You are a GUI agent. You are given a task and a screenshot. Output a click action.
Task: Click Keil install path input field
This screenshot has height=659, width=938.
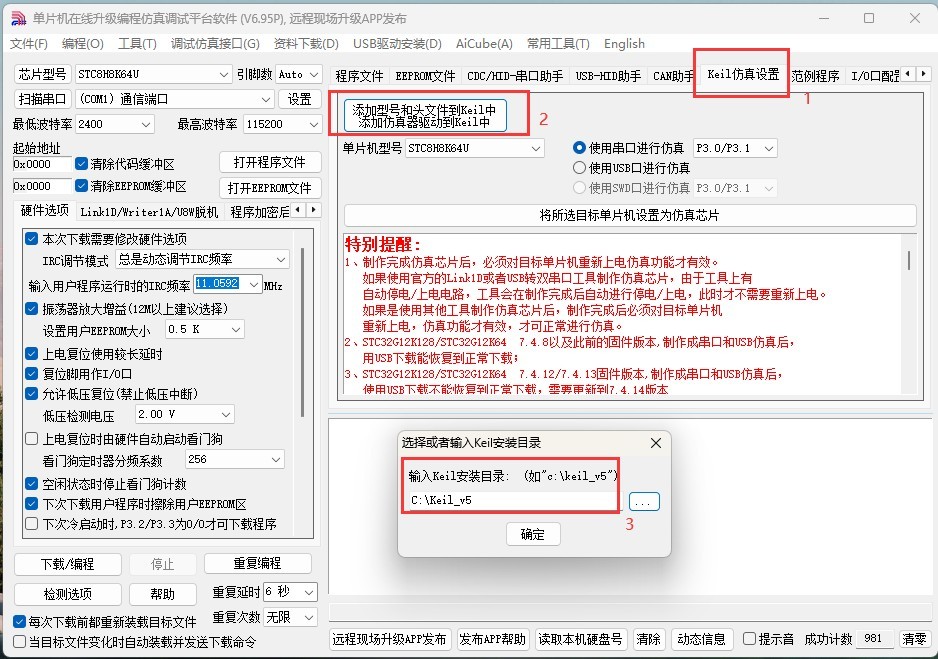click(x=516, y=501)
